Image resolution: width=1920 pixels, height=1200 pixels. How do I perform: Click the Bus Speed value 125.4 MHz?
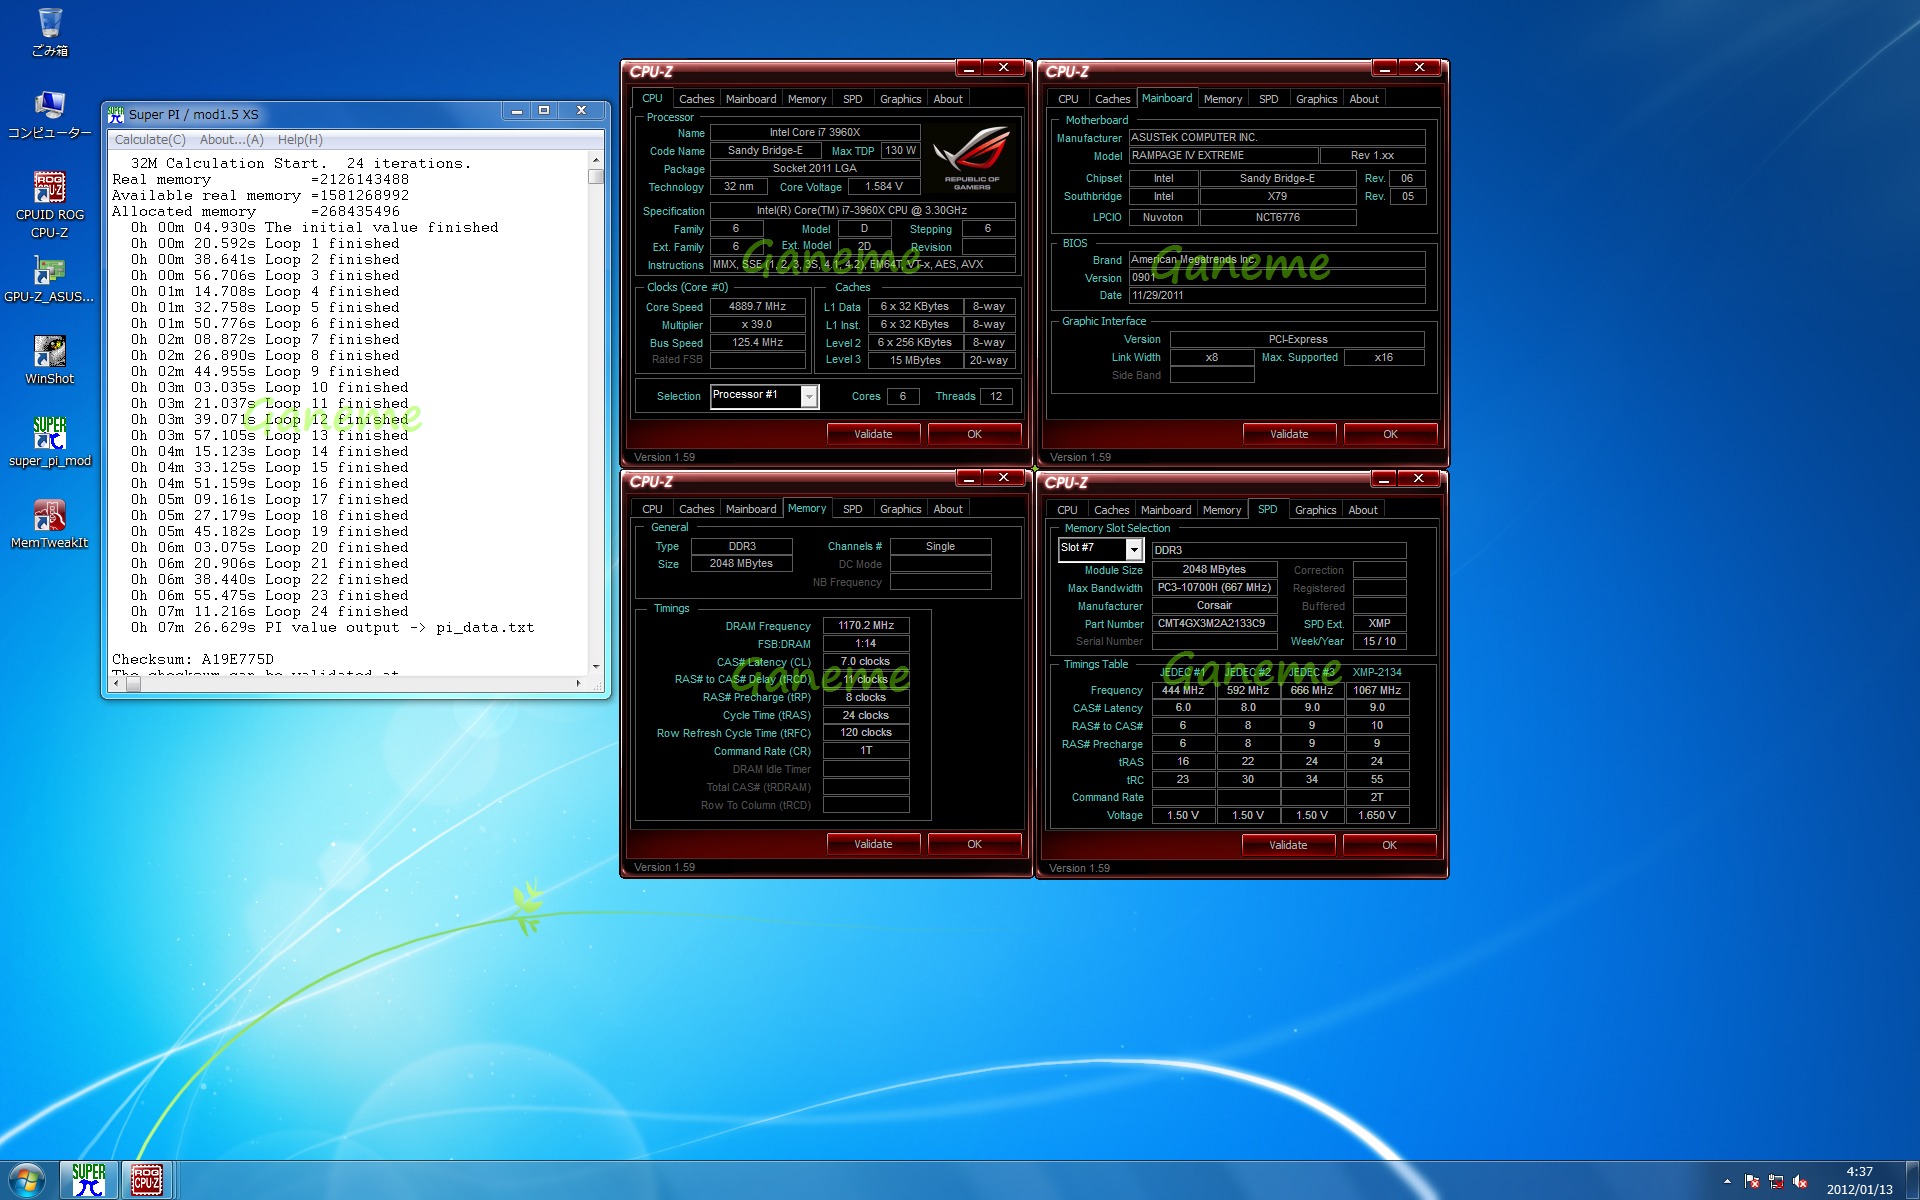(x=757, y=343)
